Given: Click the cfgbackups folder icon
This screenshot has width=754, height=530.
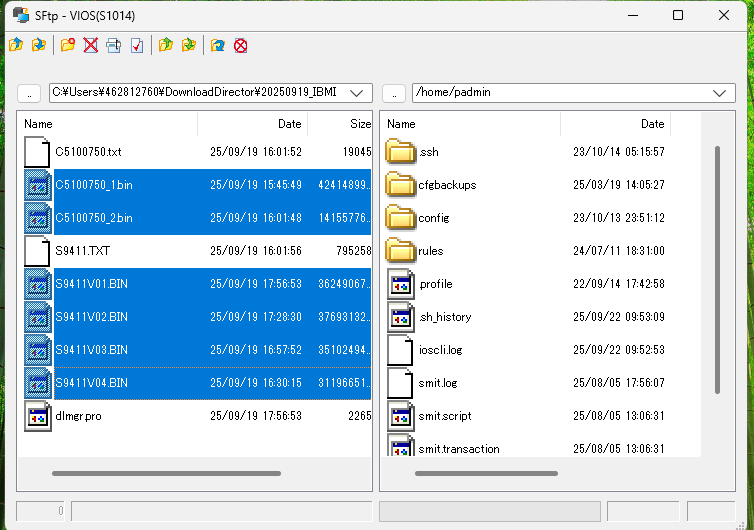Looking at the screenshot, I should click(401, 185).
